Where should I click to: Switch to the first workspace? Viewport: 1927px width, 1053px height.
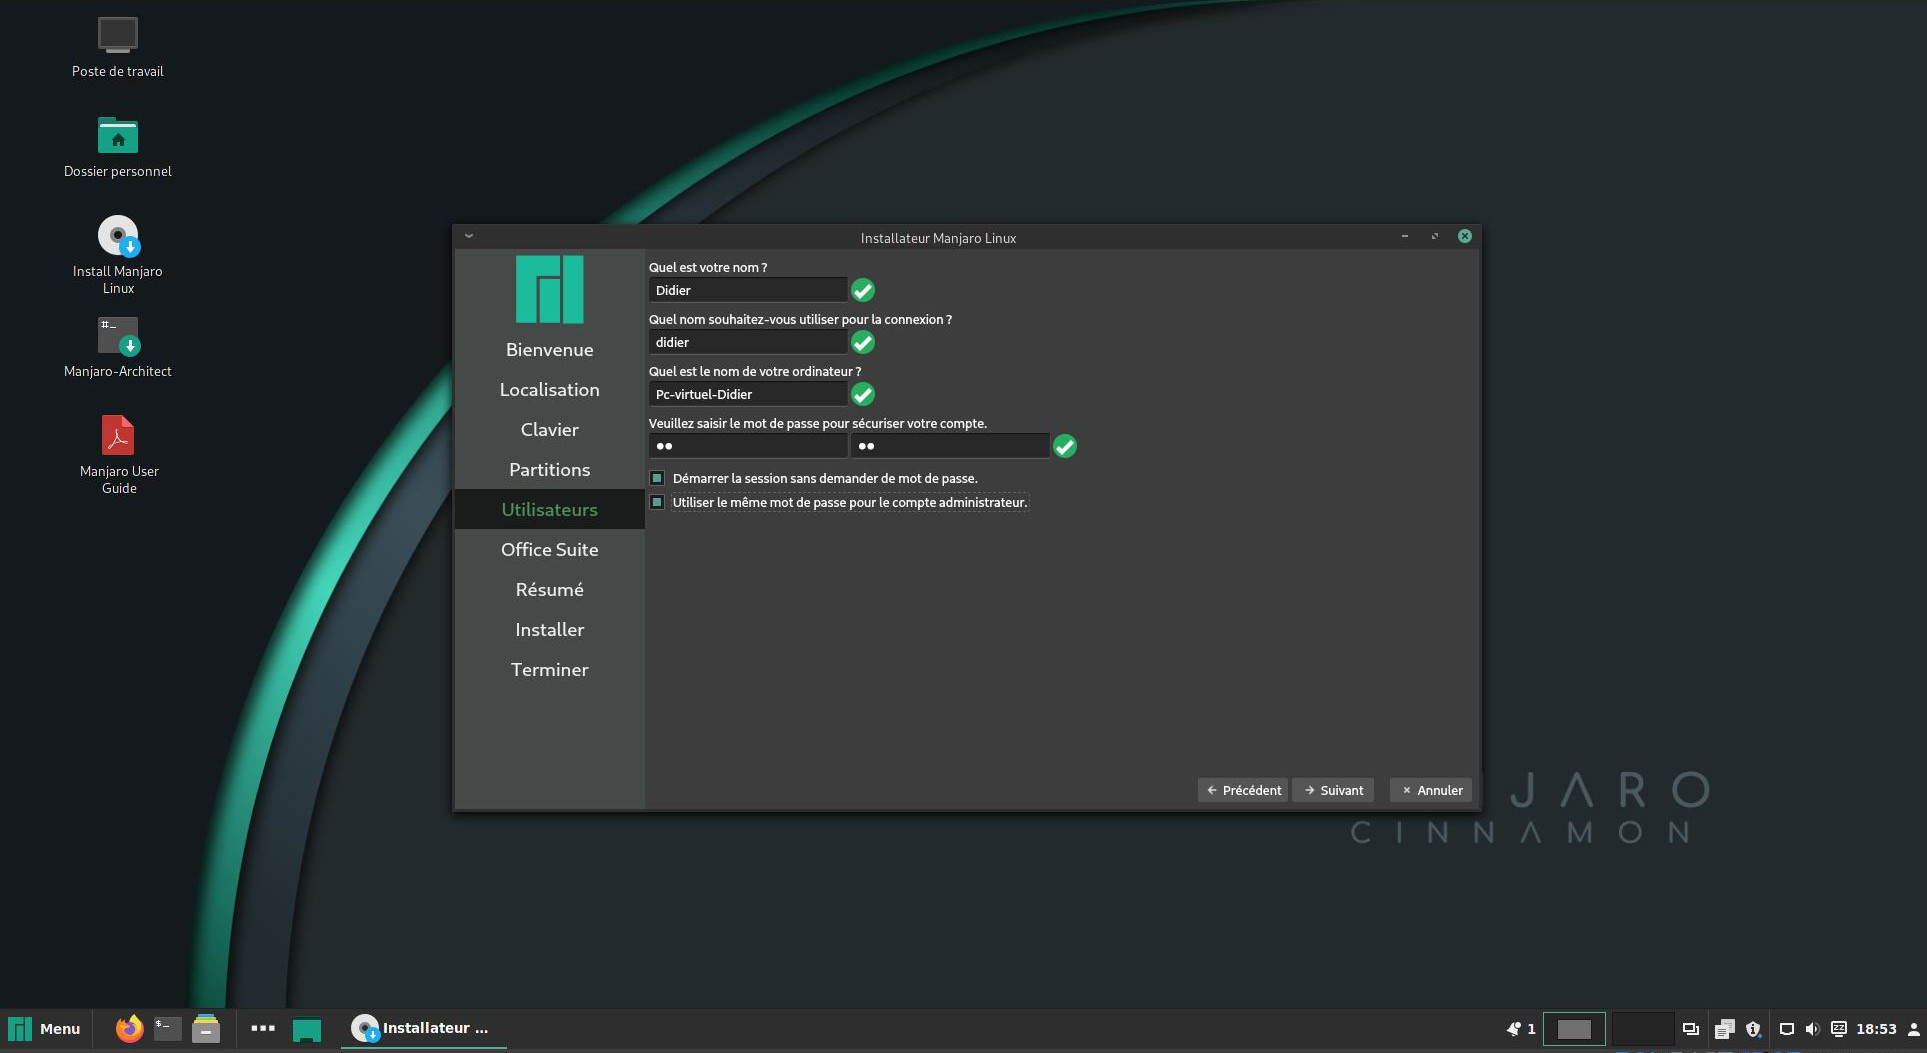1574,1029
